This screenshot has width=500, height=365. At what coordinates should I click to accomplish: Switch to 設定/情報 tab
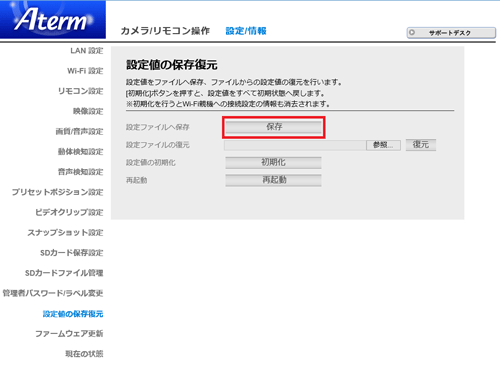pos(246,31)
